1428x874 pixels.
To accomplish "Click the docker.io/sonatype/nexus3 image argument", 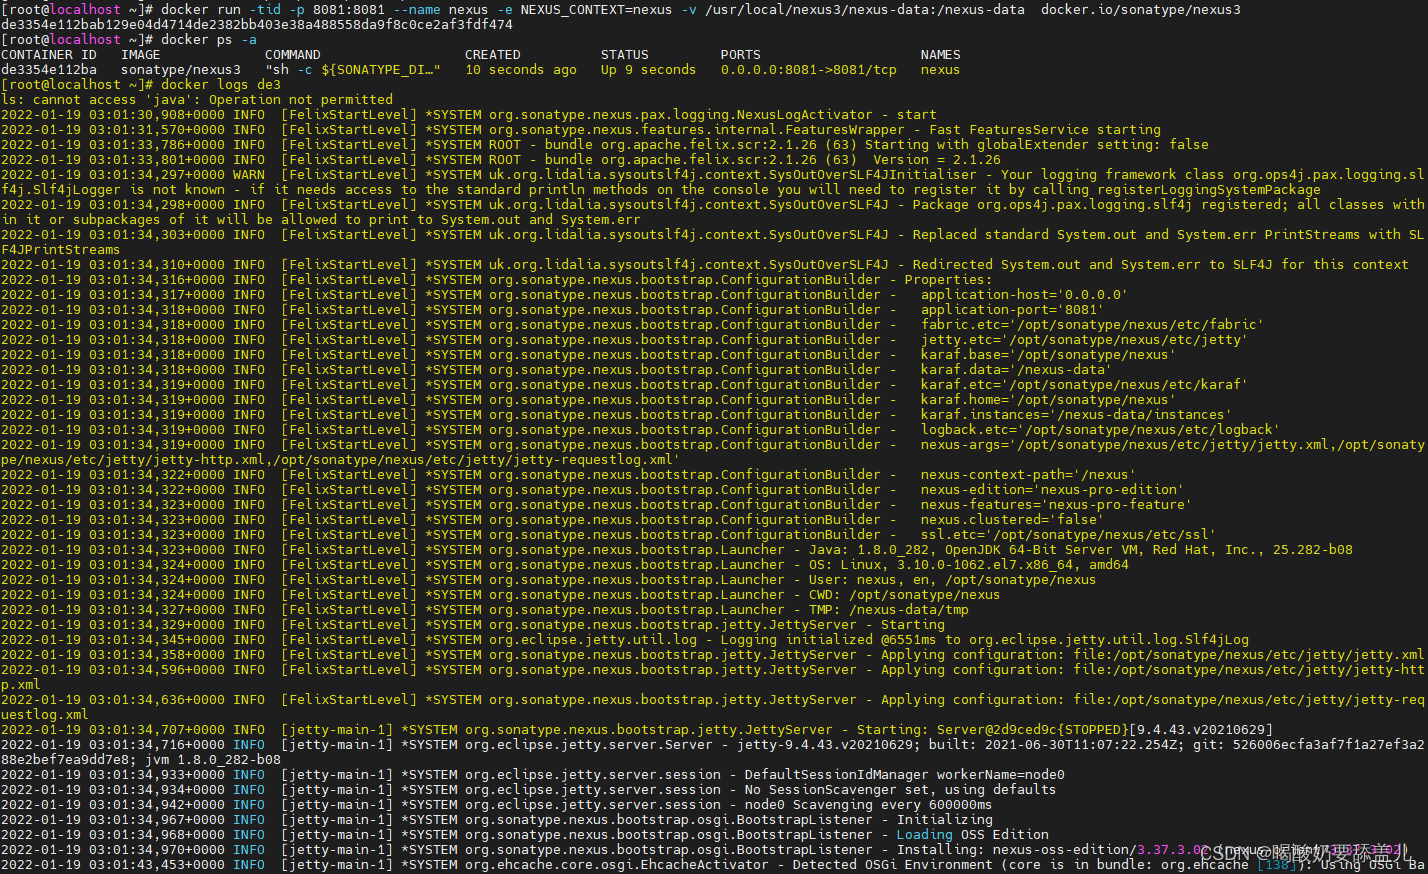I will pyautogui.click(x=1141, y=10).
